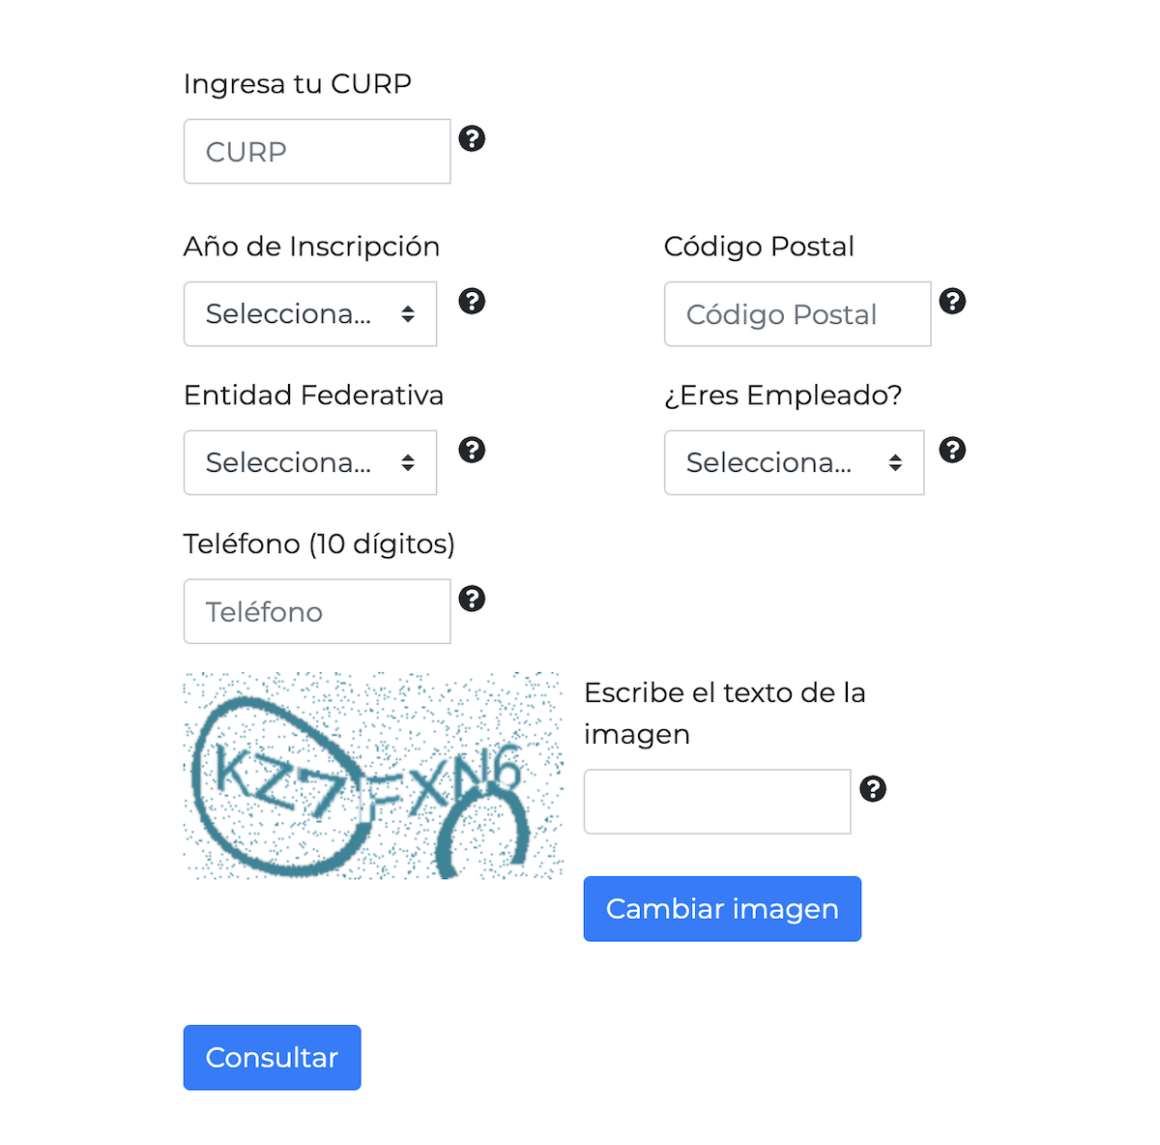The height and width of the screenshot is (1145, 1160).
Task: Focus the captcha text input box
Action: 717,802
